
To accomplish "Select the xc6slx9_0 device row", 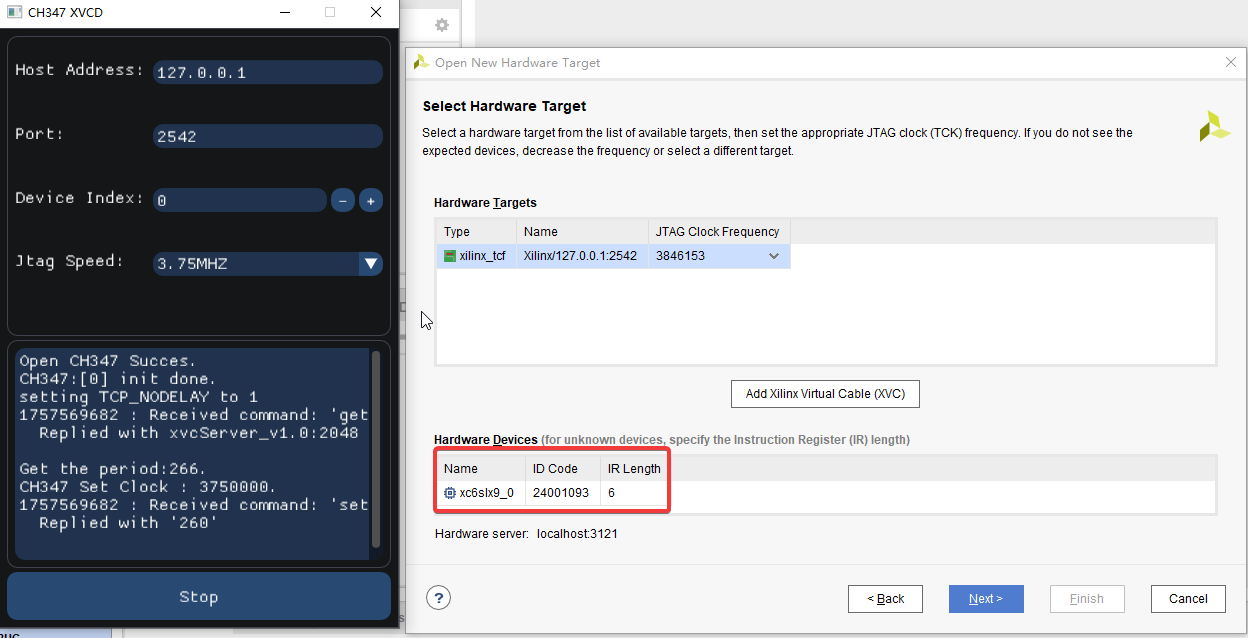I will [x=552, y=493].
